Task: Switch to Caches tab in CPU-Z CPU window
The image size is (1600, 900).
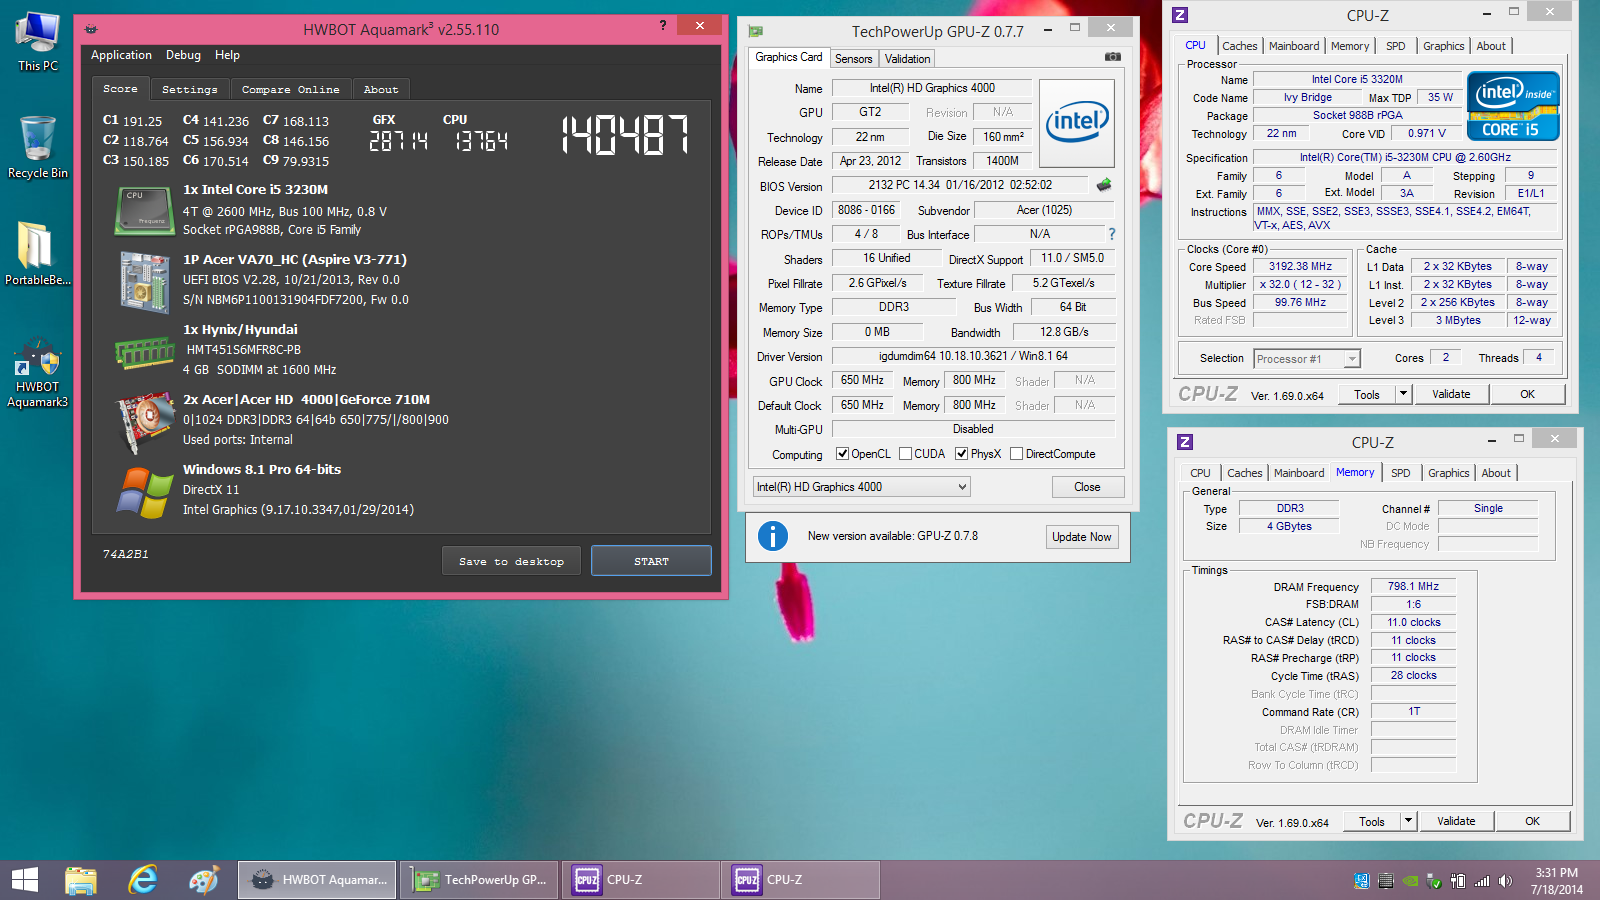Action: pyautogui.click(x=1240, y=46)
